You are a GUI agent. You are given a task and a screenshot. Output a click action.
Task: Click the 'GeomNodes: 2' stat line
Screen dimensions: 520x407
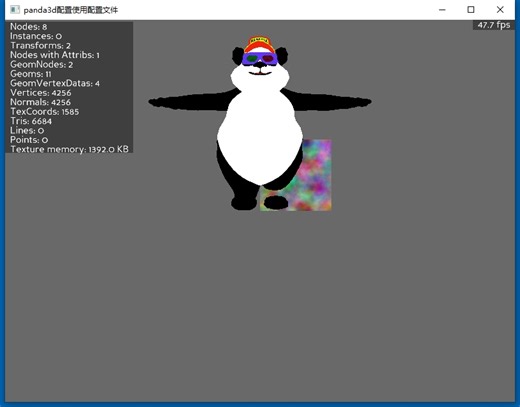tap(41, 64)
